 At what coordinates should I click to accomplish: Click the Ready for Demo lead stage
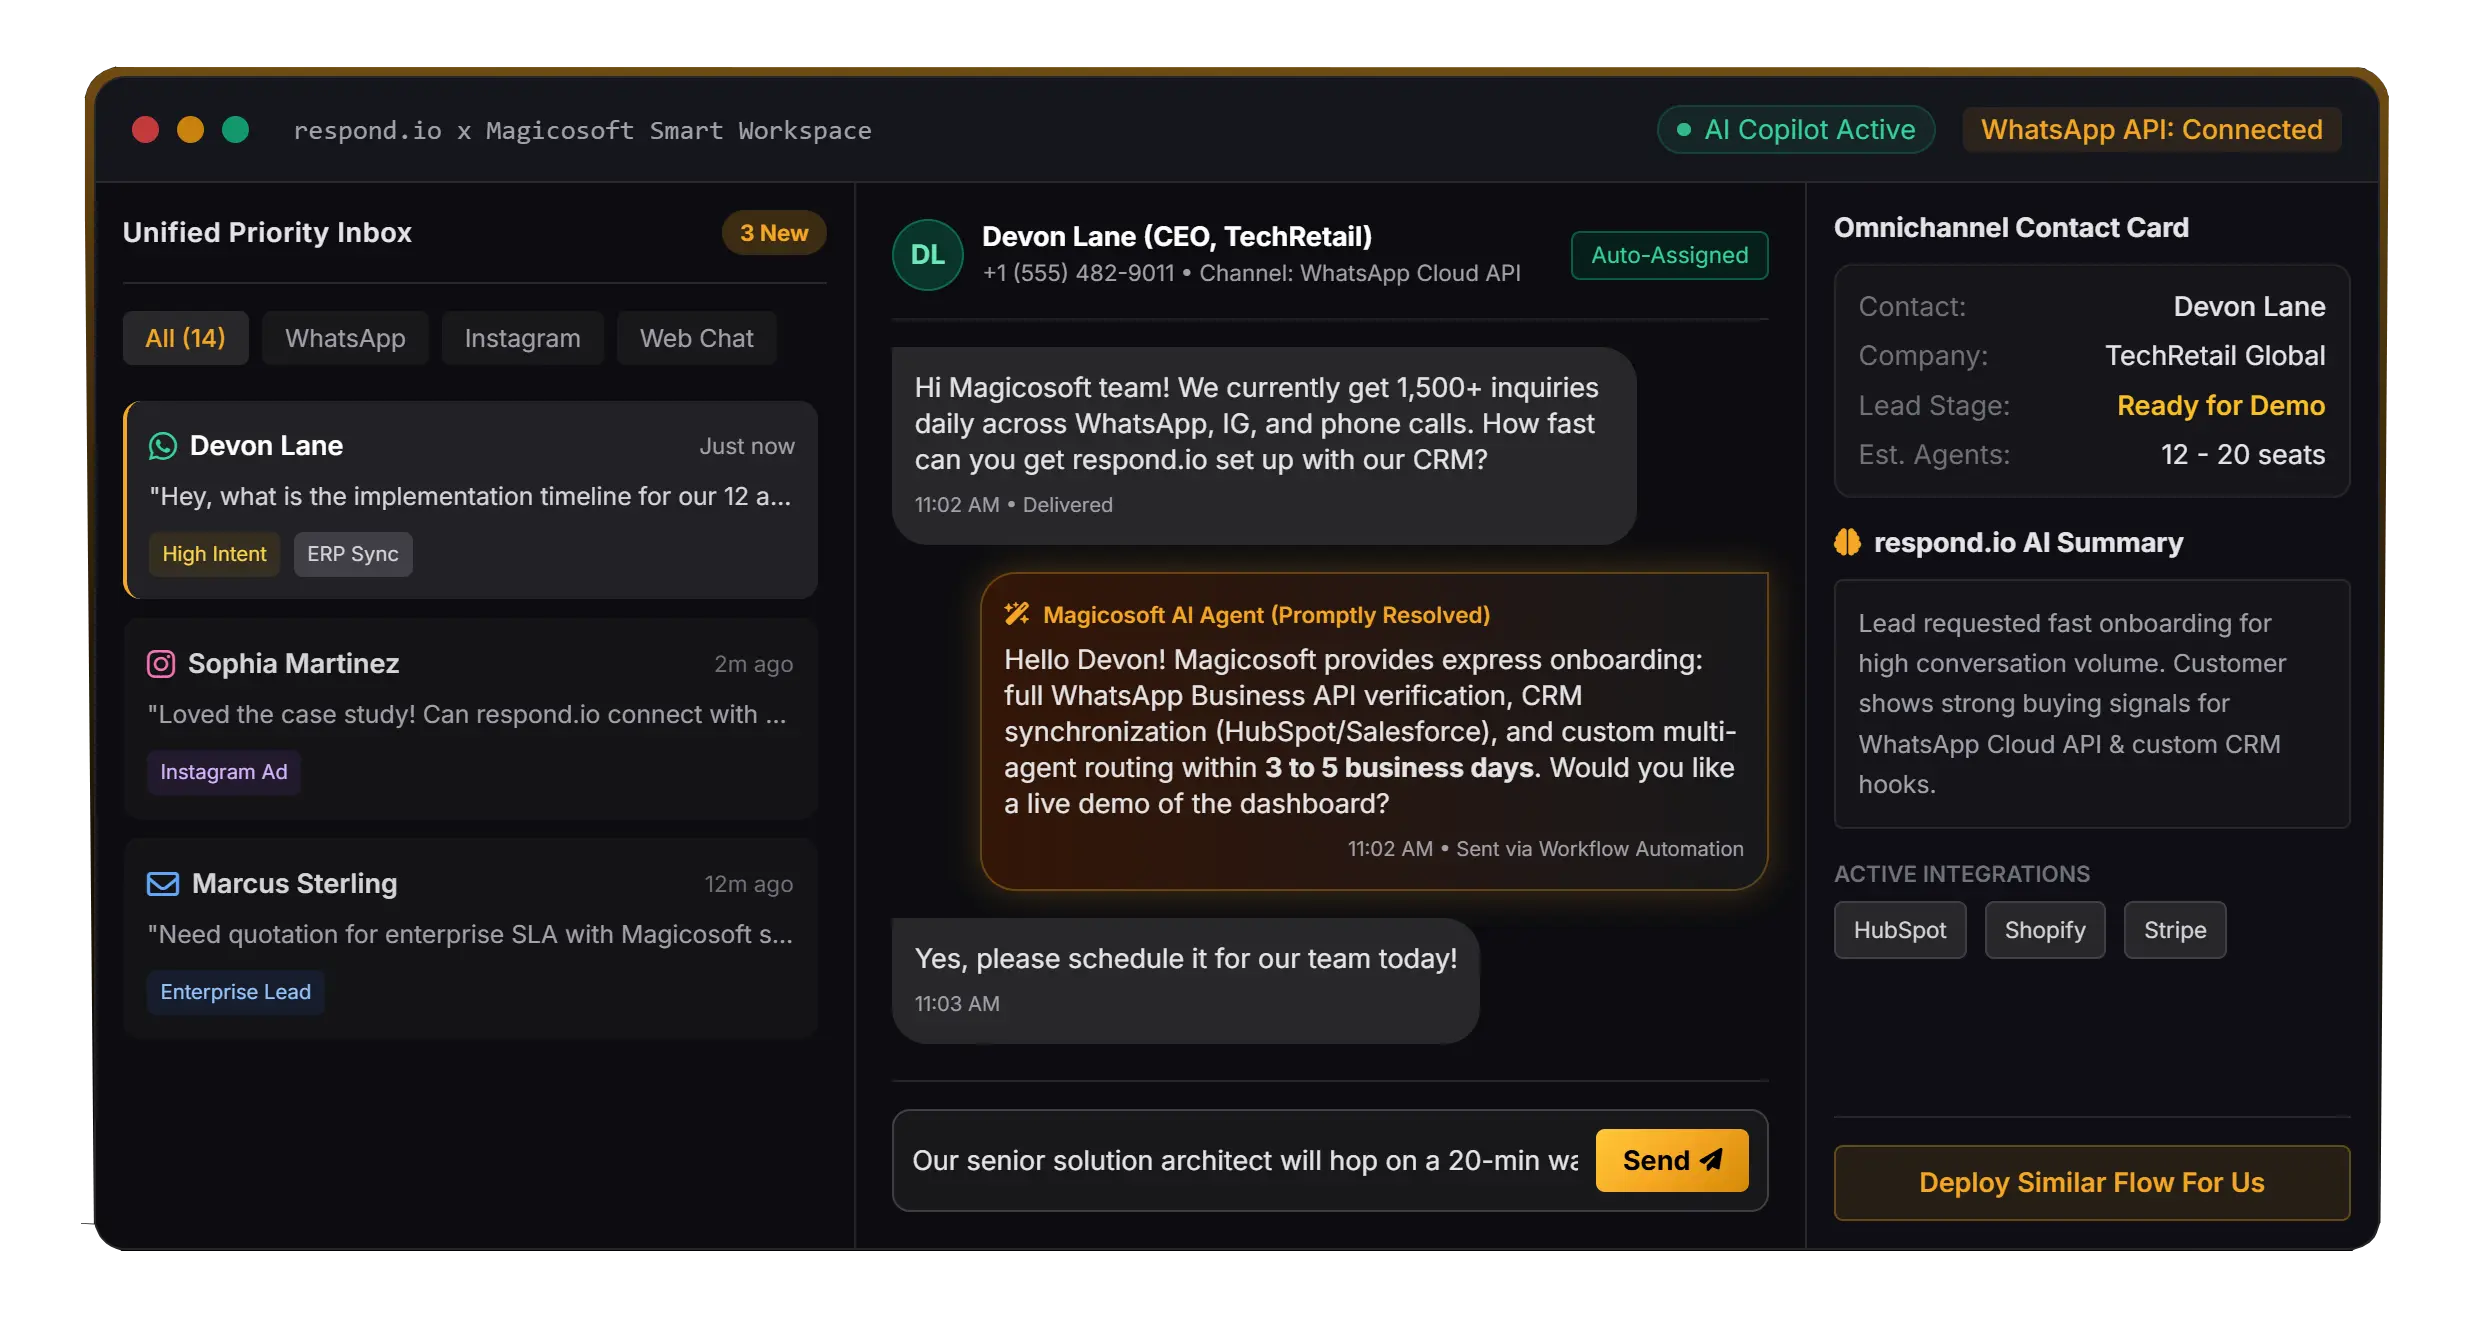[x=2220, y=405]
